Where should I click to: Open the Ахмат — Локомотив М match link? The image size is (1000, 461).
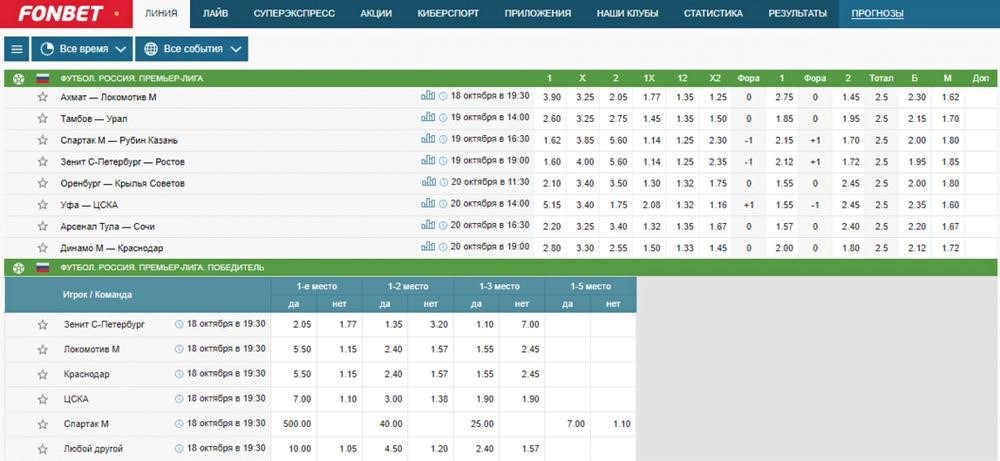click(108, 98)
